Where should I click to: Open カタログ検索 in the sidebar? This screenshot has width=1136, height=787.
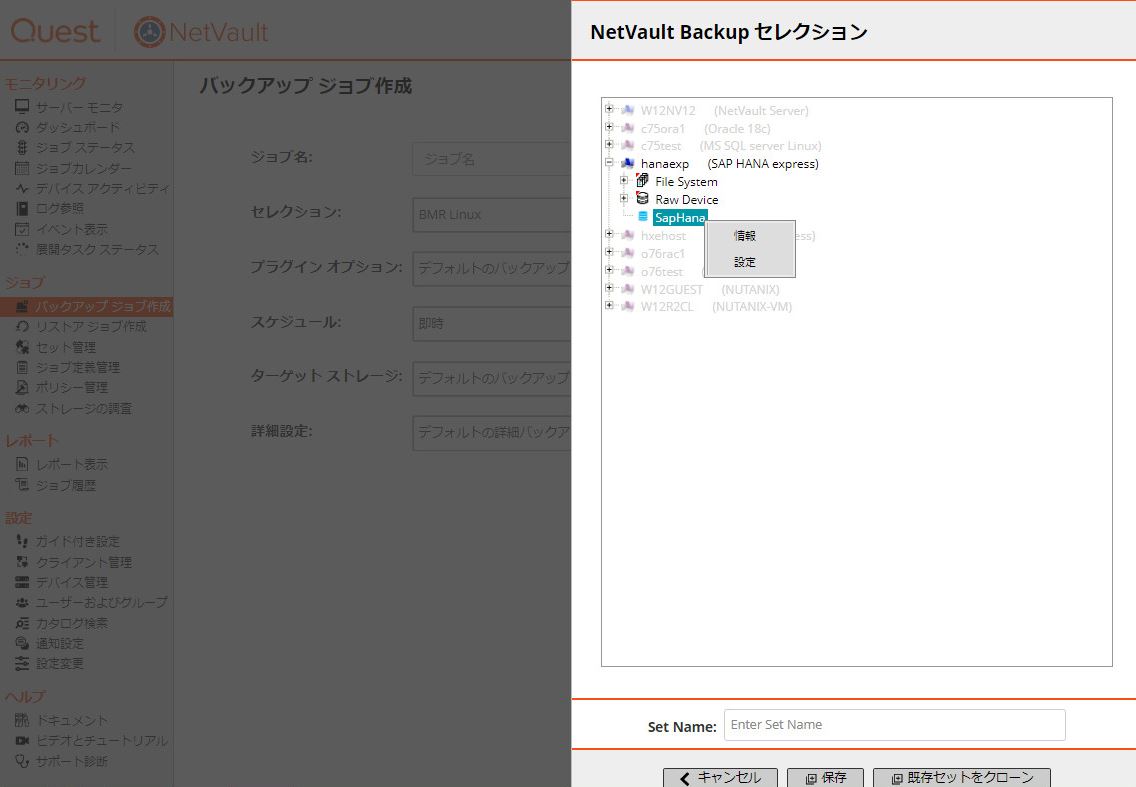72,623
